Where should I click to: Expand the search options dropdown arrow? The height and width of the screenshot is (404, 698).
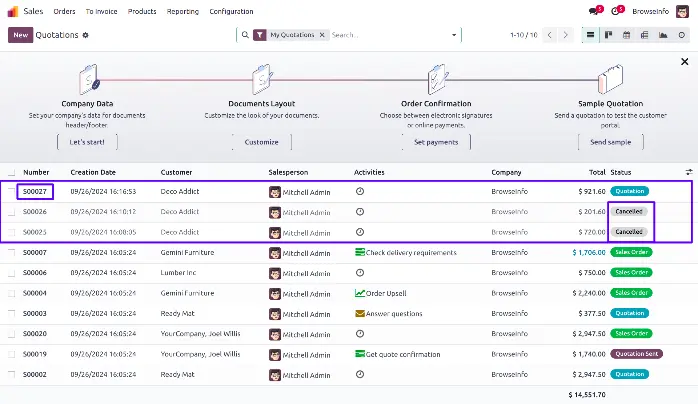pos(454,35)
